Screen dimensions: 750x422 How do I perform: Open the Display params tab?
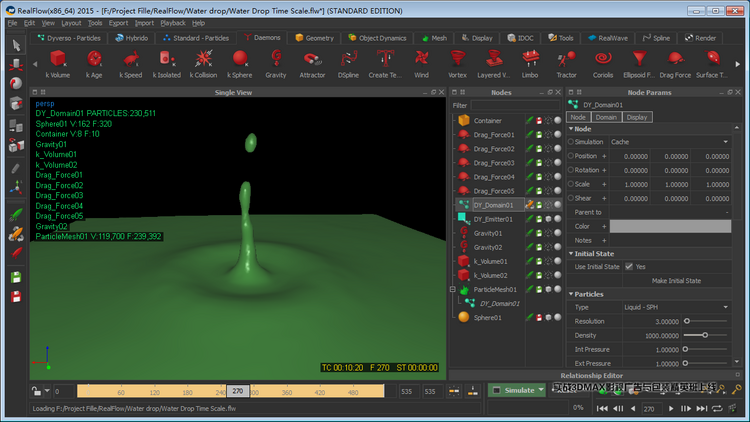[637, 117]
